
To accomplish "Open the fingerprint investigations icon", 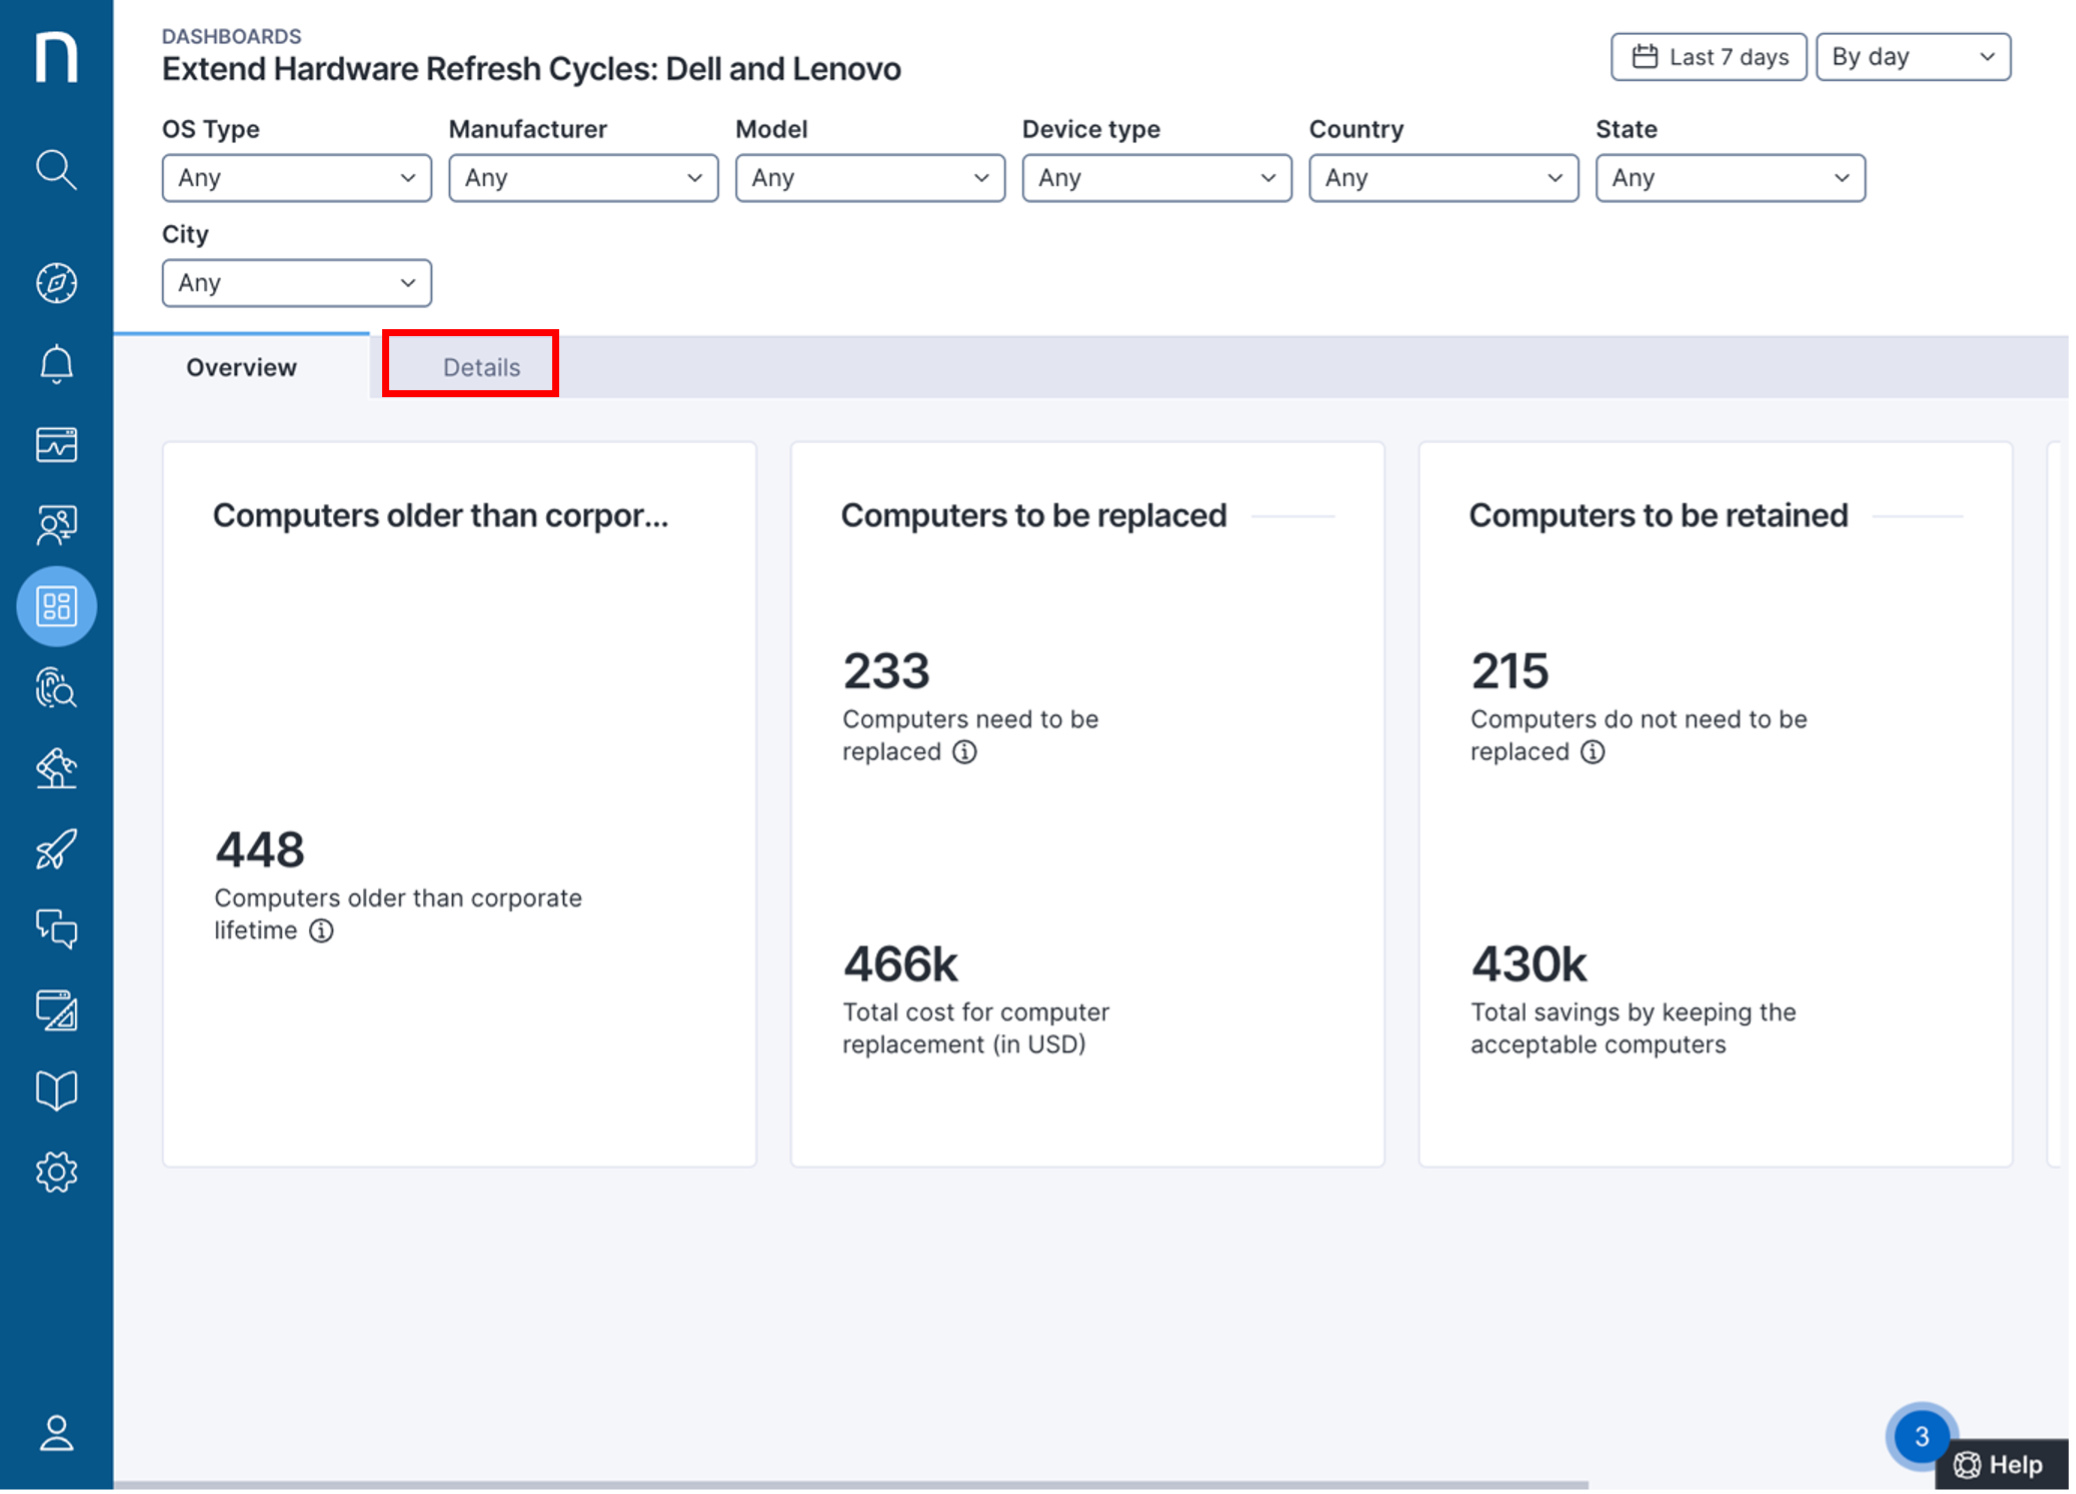I will click(x=56, y=688).
